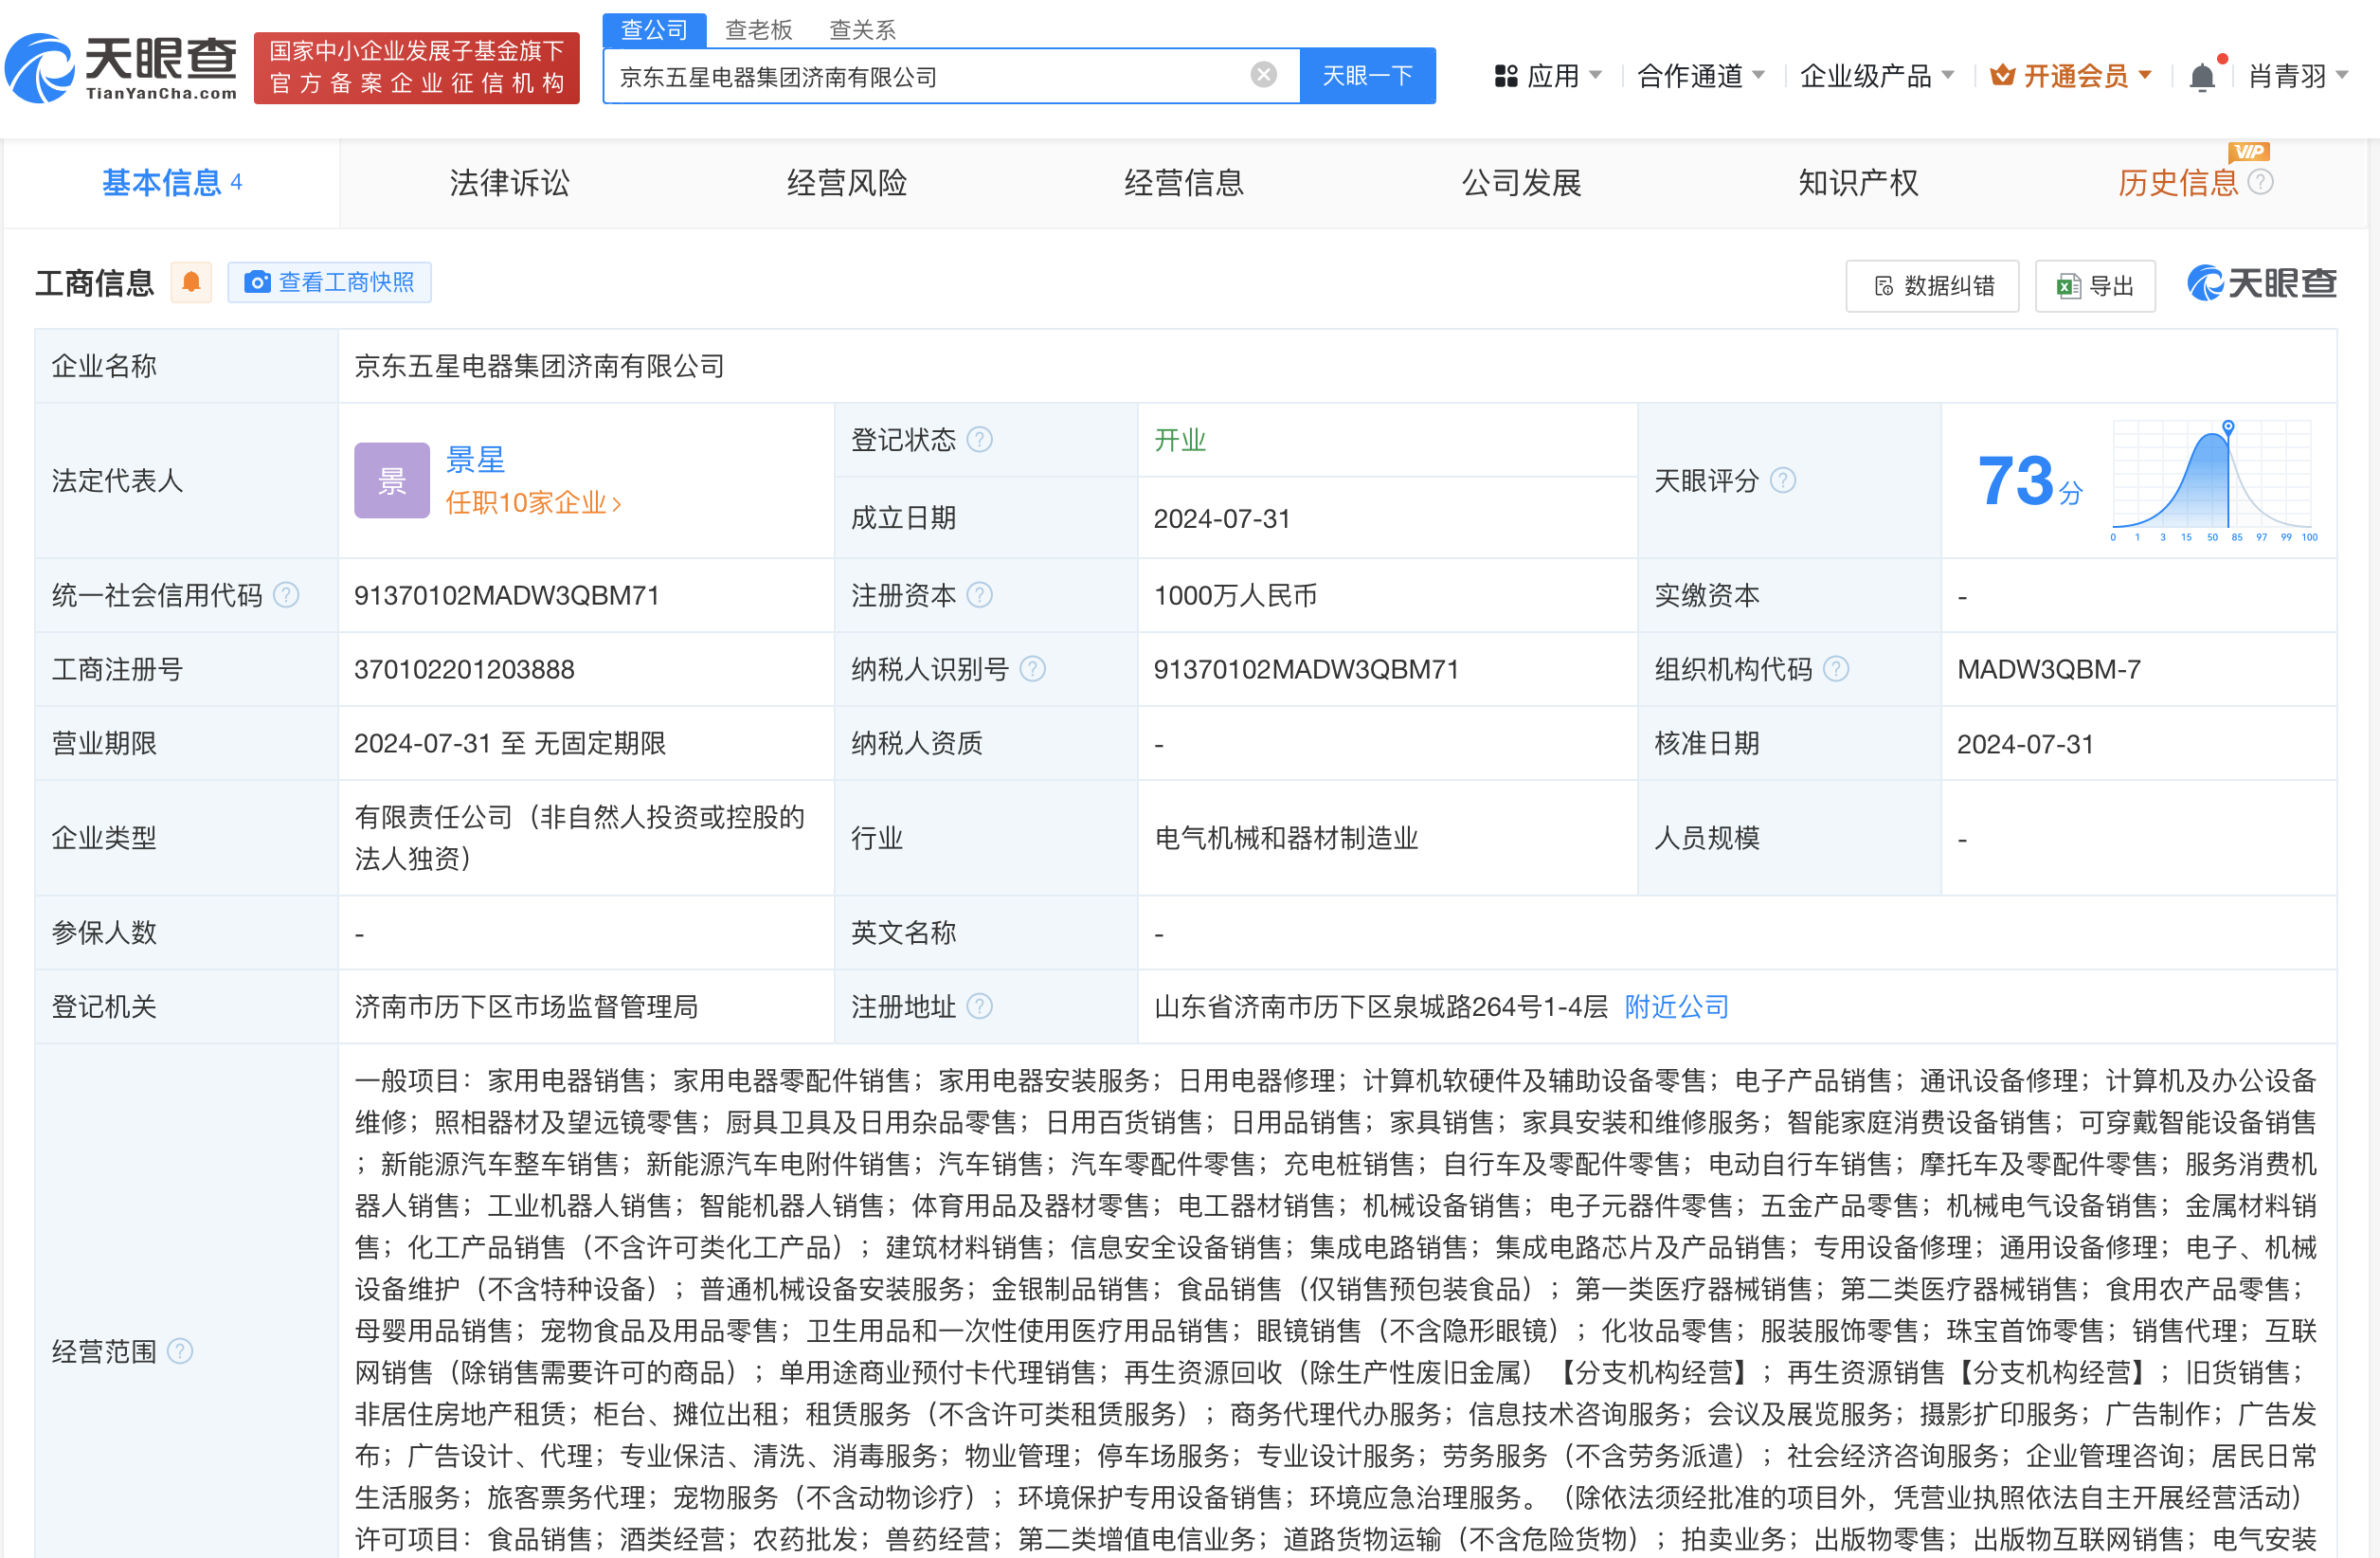Click help icon beside 历史信息 tab

click(x=2260, y=182)
